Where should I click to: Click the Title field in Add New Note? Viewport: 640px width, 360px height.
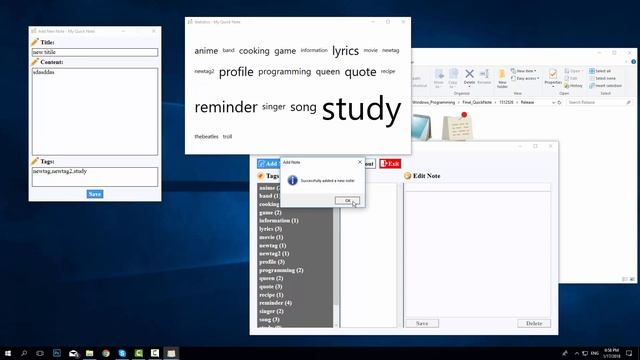click(95, 52)
